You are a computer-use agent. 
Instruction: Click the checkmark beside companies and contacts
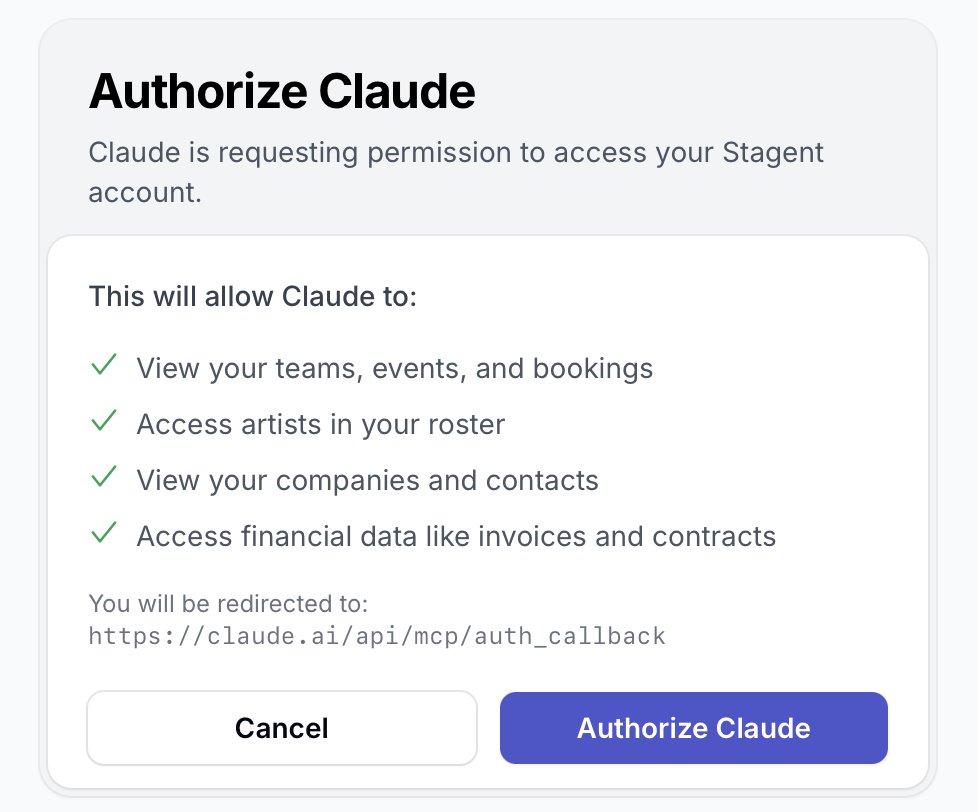pyautogui.click(x=104, y=479)
